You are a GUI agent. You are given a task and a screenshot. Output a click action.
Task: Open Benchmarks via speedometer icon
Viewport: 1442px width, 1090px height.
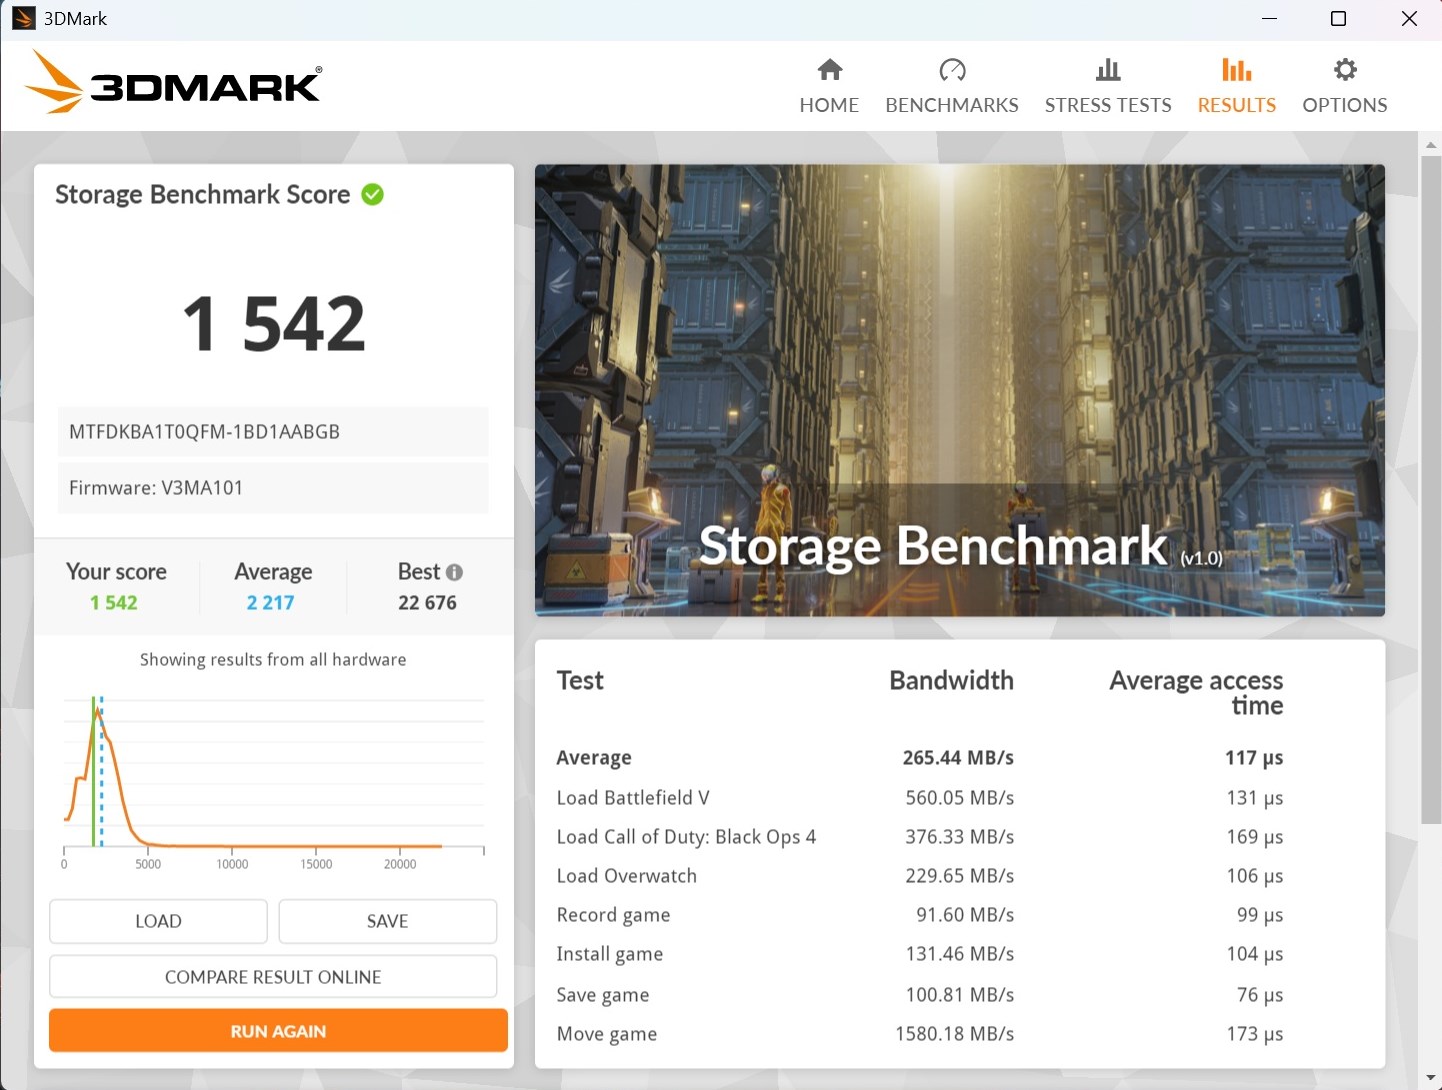pos(952,70)
